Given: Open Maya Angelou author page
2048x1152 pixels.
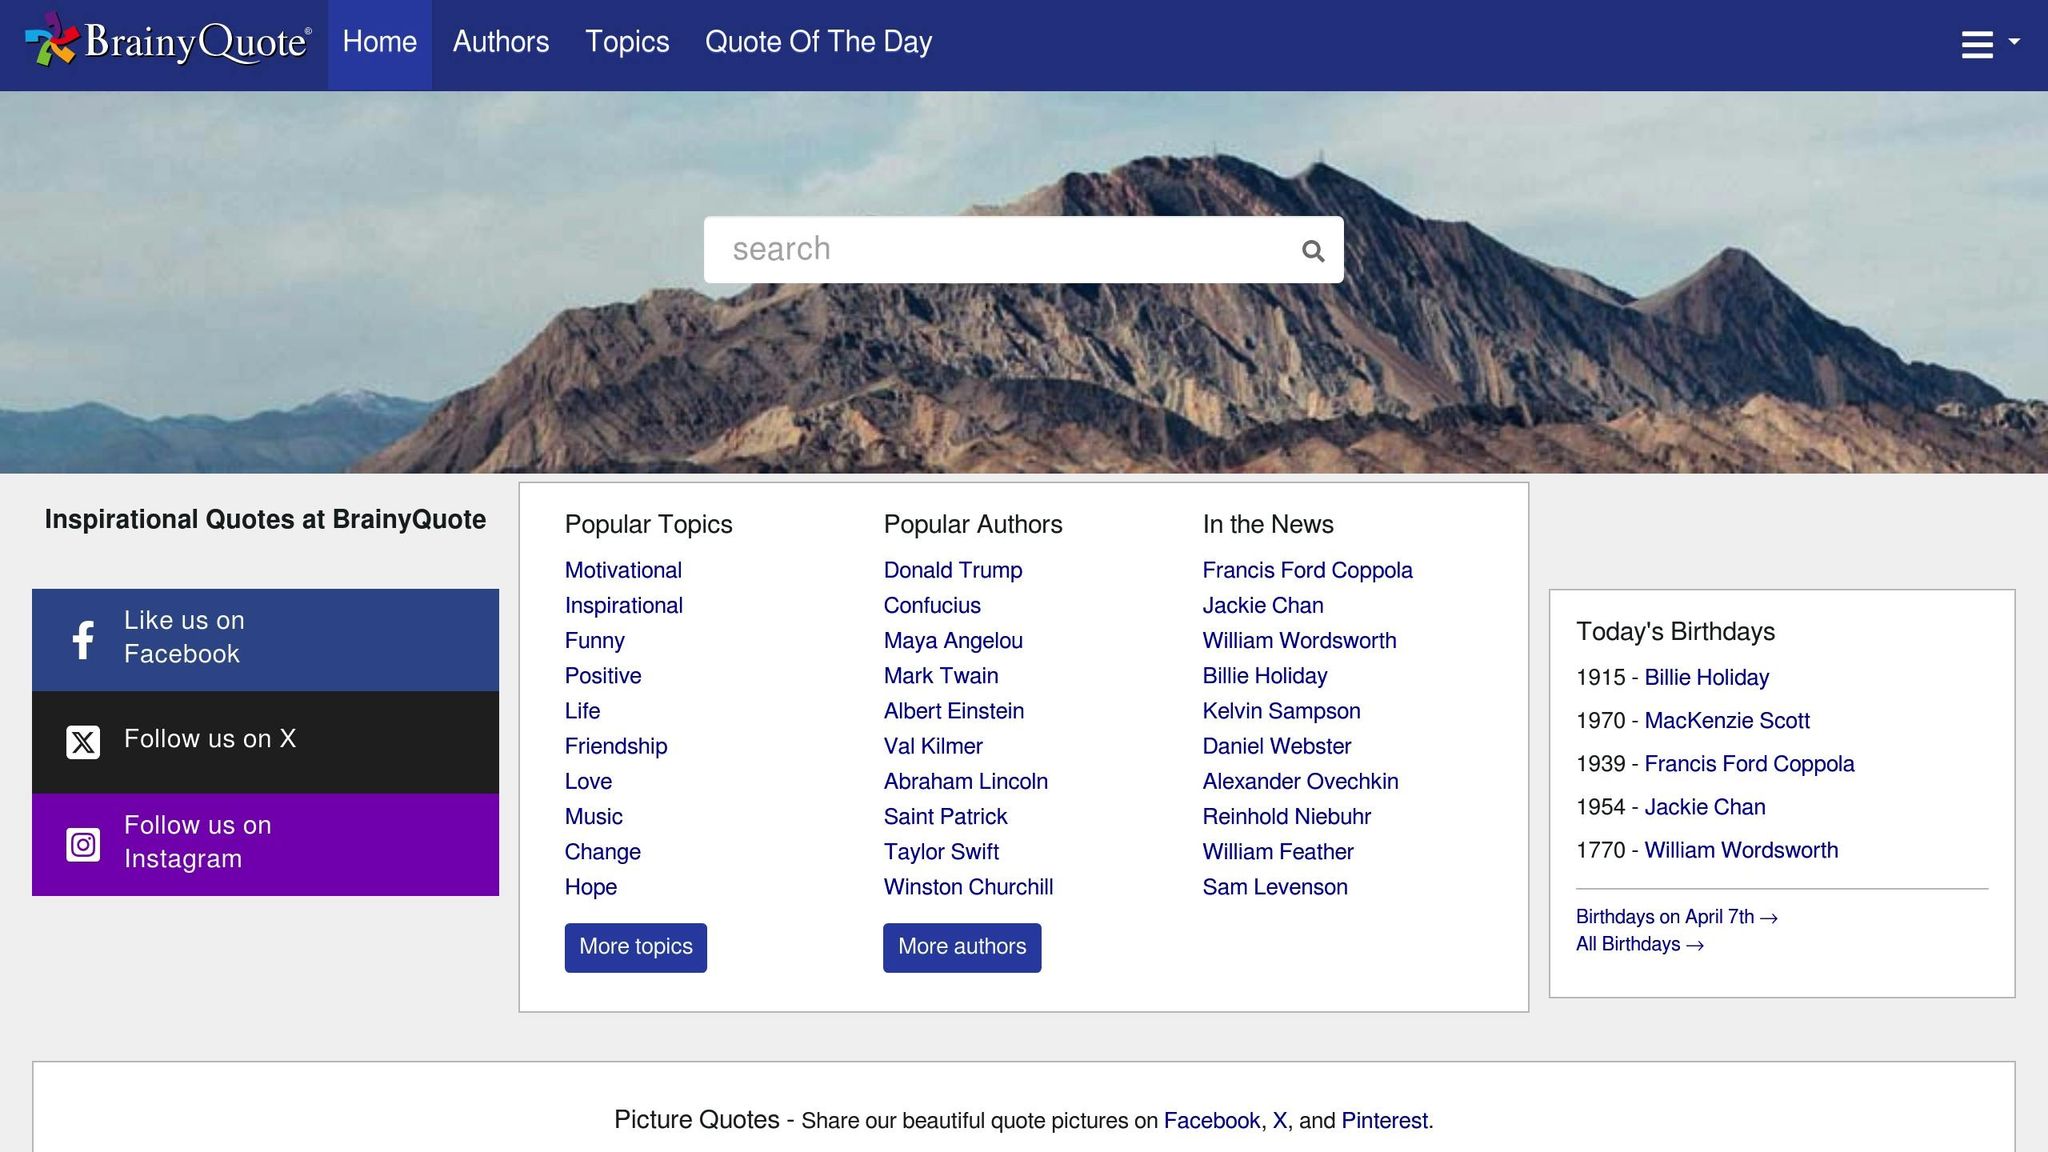Looking at the screenshot, I should pos(953,640).
